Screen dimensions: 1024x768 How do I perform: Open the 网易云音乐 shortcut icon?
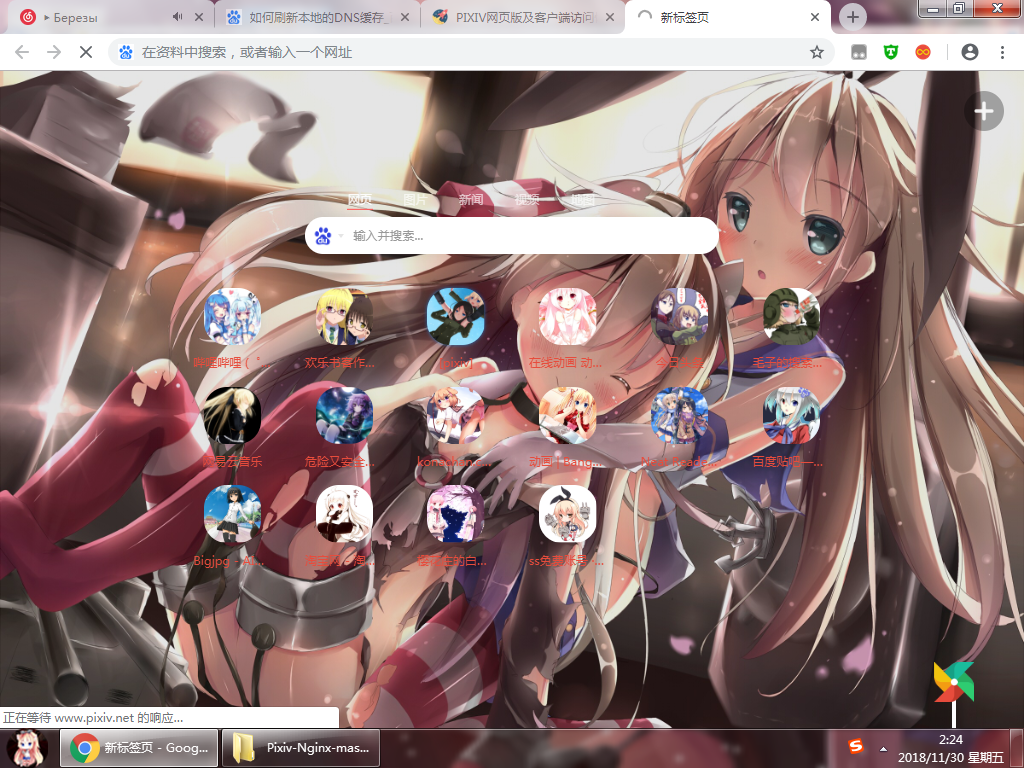coord(232,415)
